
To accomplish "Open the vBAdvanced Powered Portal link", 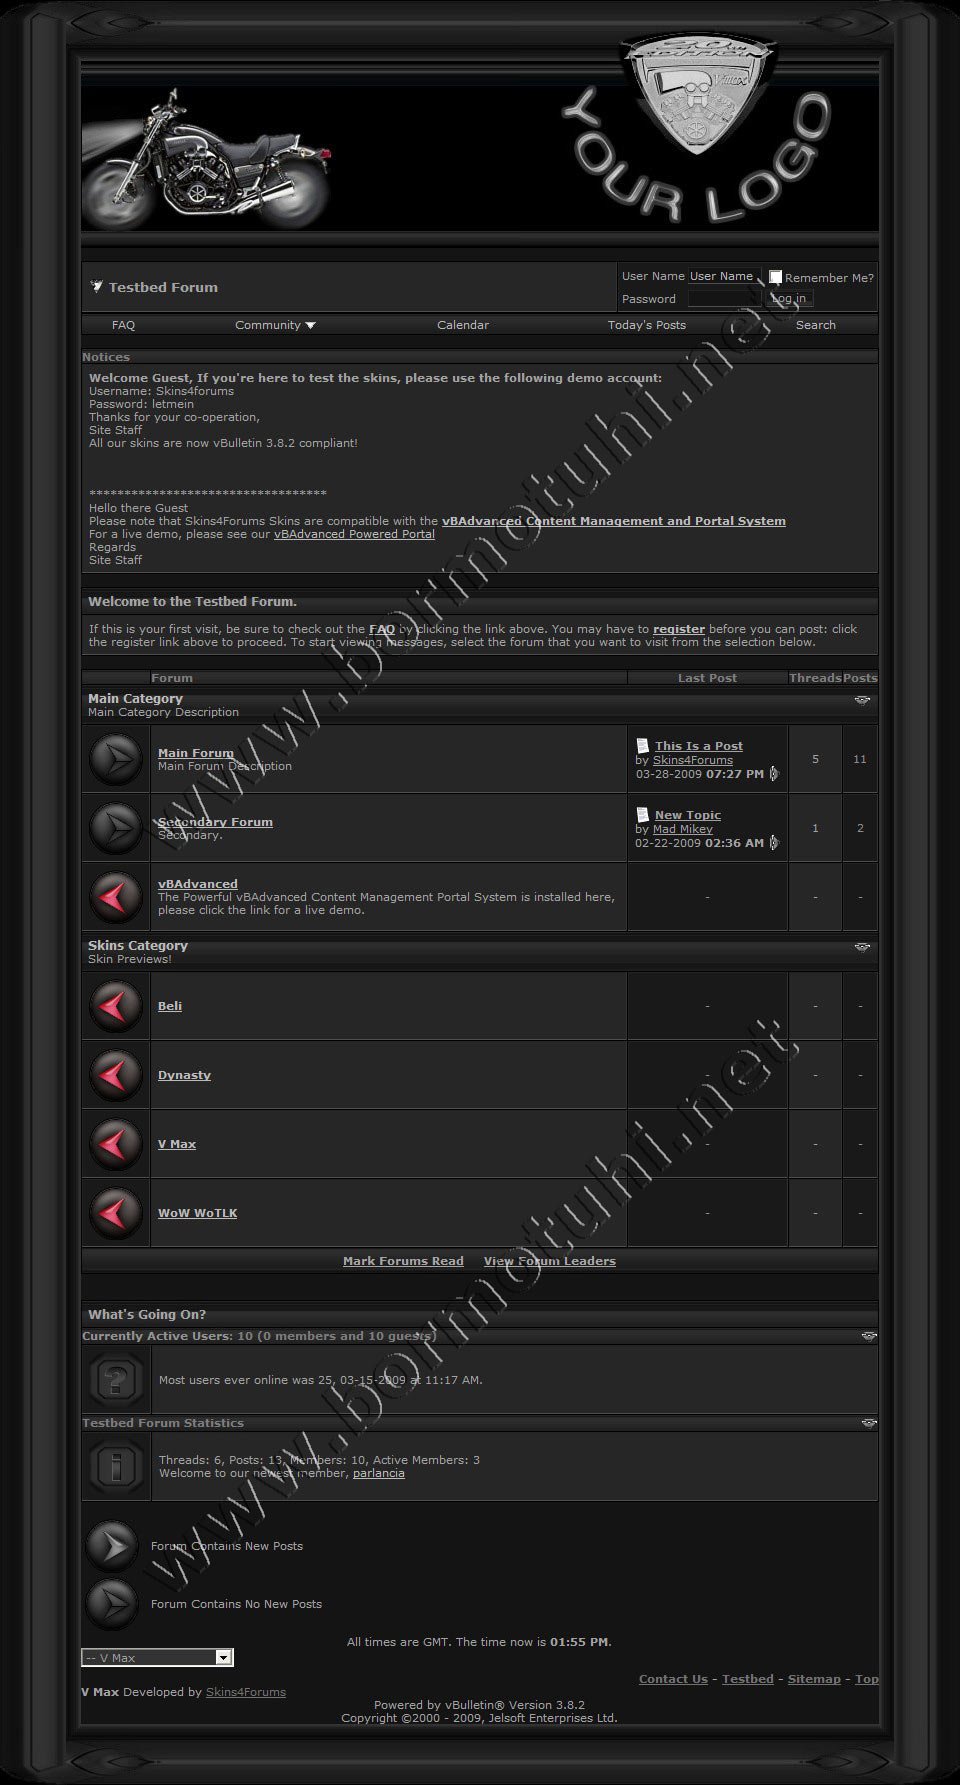I will tap(354, 534).
